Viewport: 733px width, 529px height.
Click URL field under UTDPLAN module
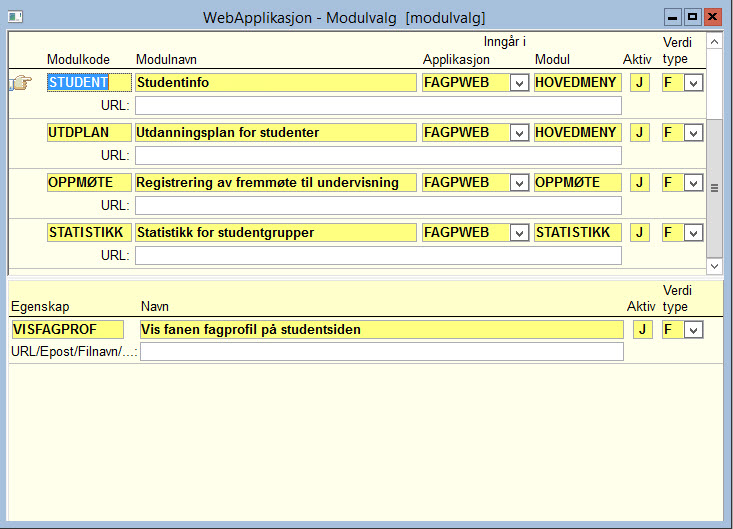click(378, 156)
